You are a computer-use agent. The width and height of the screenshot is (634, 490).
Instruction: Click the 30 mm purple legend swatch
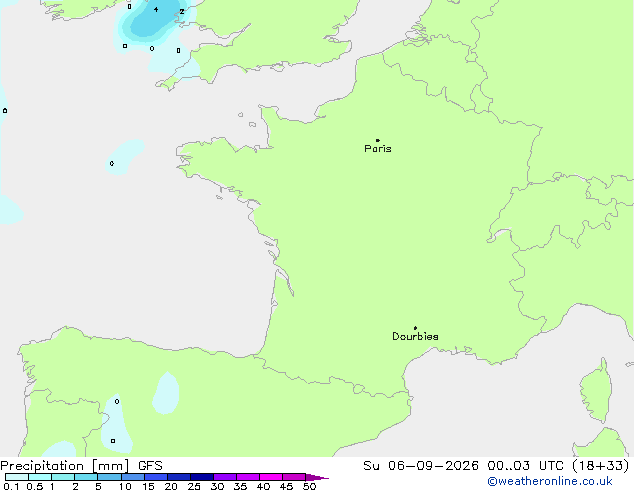tap(225, 477)
